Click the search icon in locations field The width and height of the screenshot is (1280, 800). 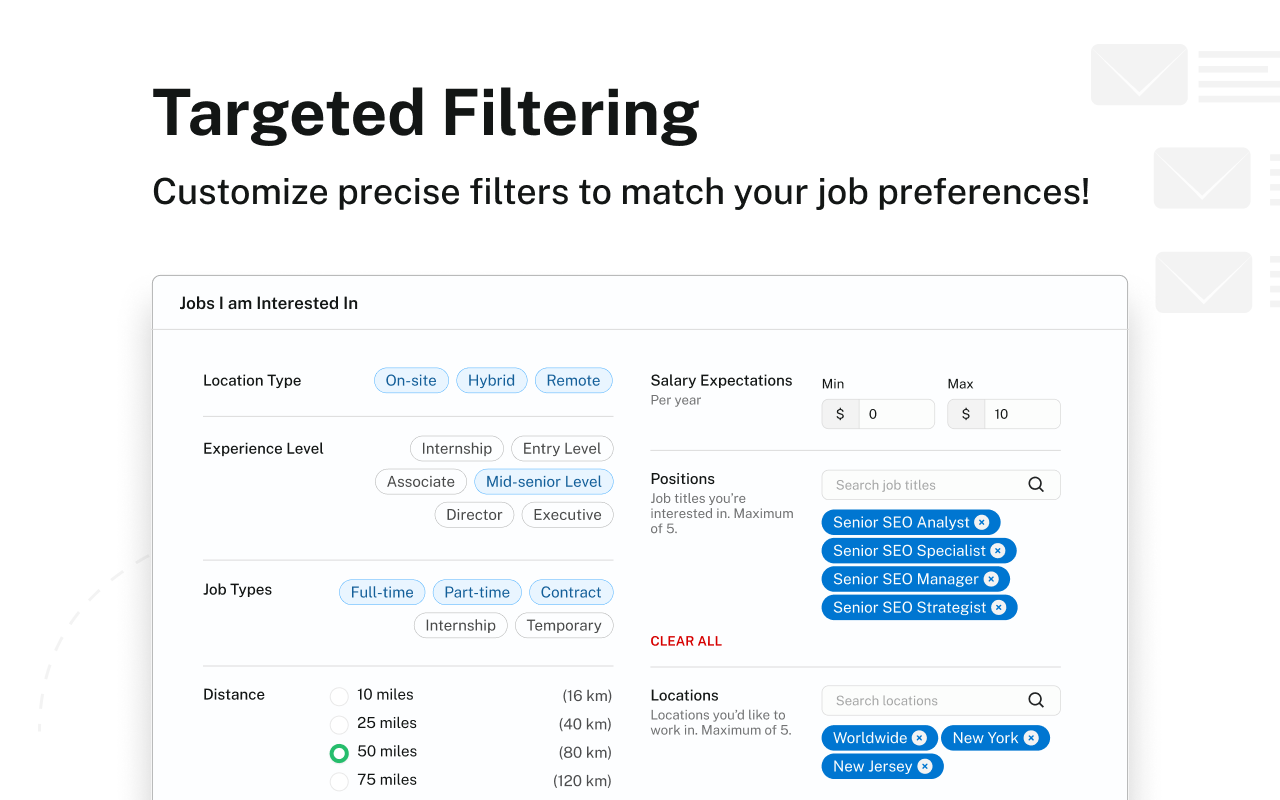pos(1036,700)
